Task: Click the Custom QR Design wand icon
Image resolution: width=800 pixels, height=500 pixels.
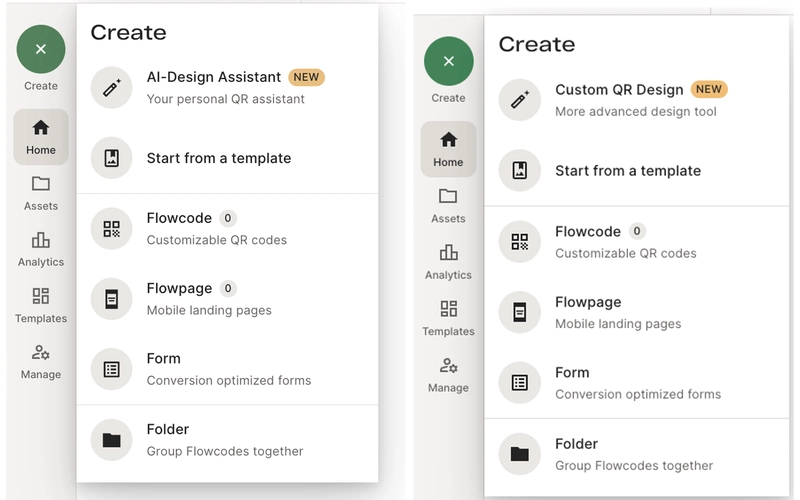Action: pyautogui.click(x=519, y=100)
